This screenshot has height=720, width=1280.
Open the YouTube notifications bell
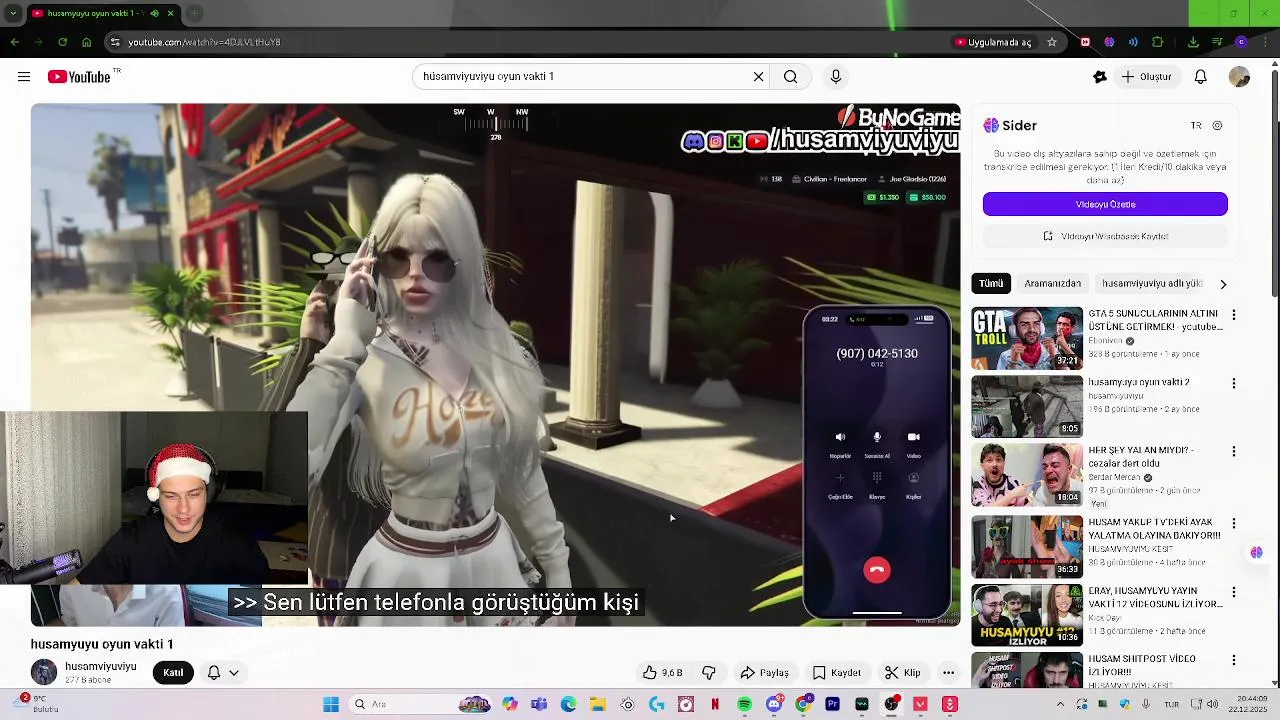click(1201, 77)
